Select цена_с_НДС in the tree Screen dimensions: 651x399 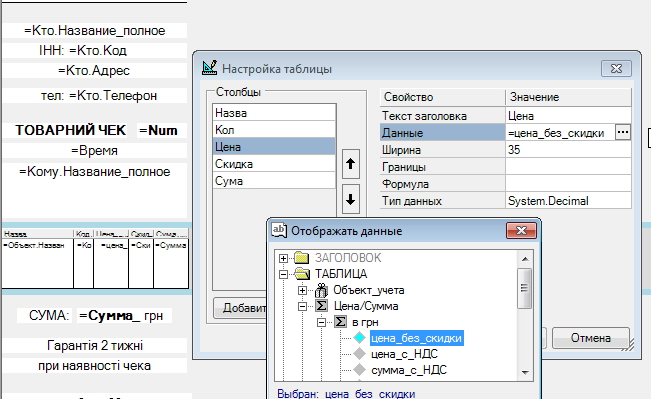[x=404, y=354]
